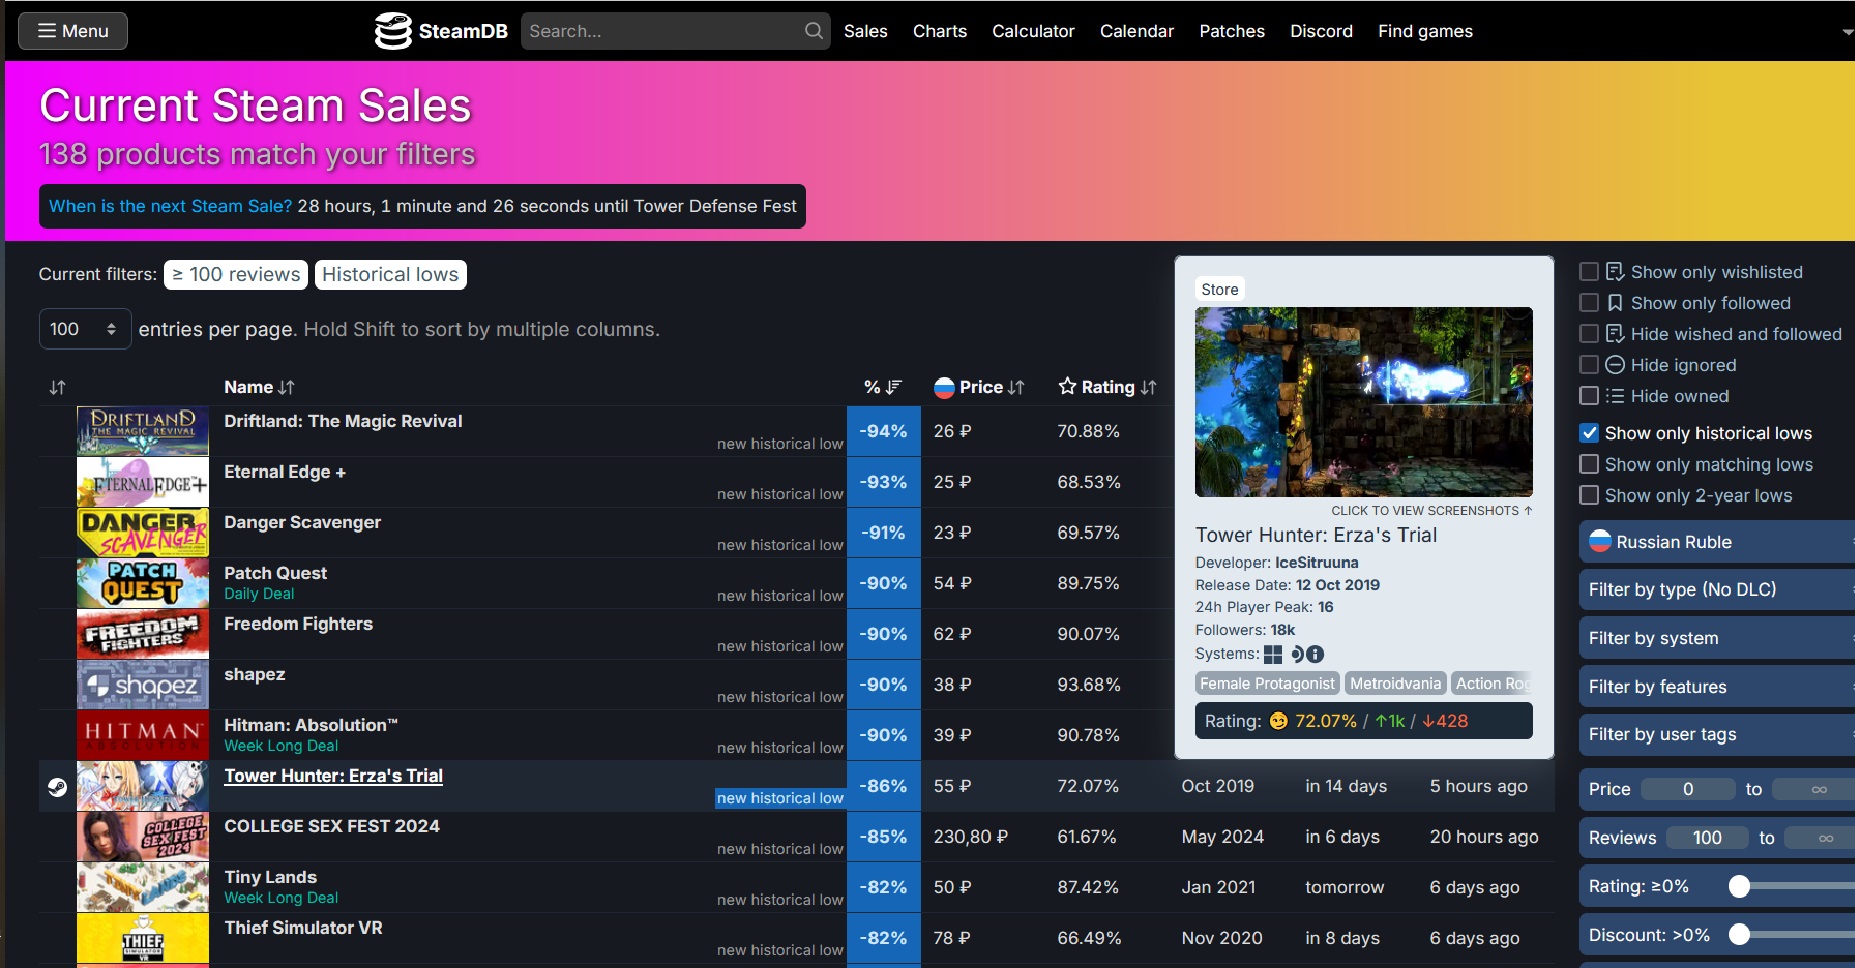Open the Patches page
This screenshot has width=1855, height=968.
1232,31
